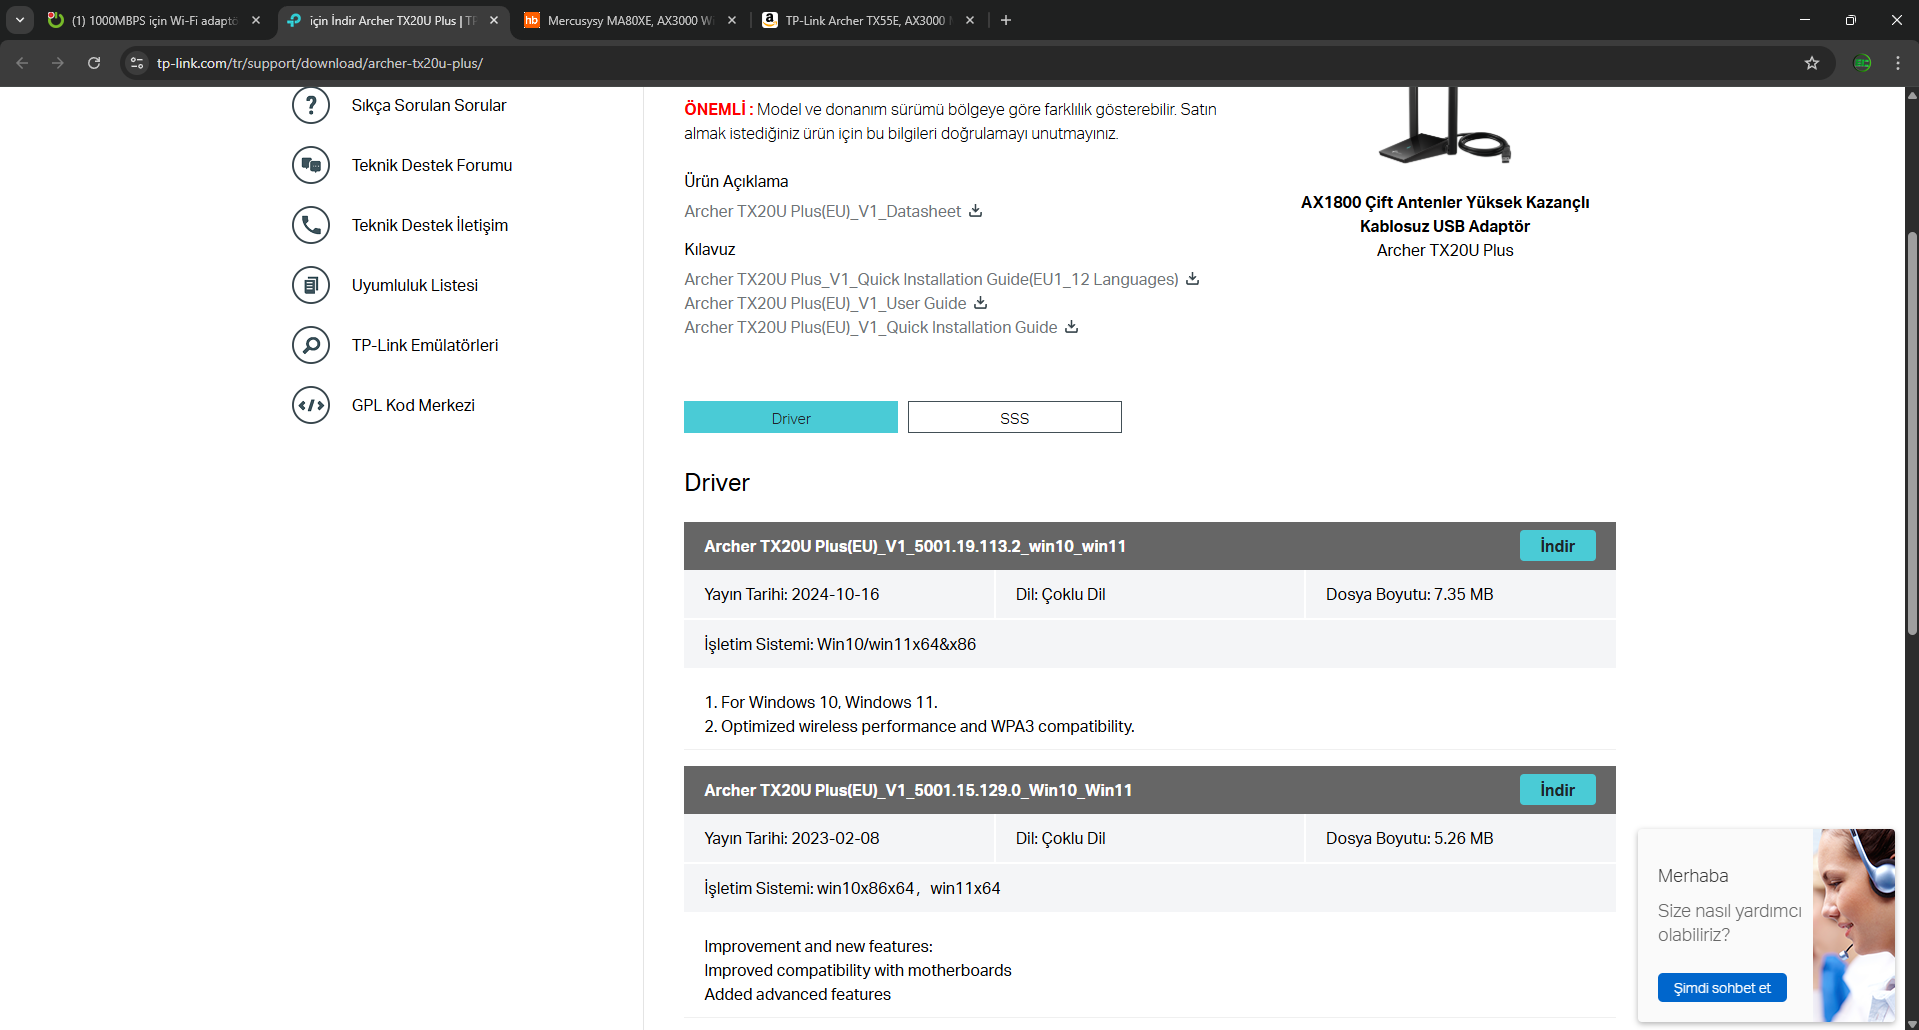Click the TP-Link Emülatörleri magnifier icon
Screen dimensions: 1919x1030
click(x=311, y=345)
